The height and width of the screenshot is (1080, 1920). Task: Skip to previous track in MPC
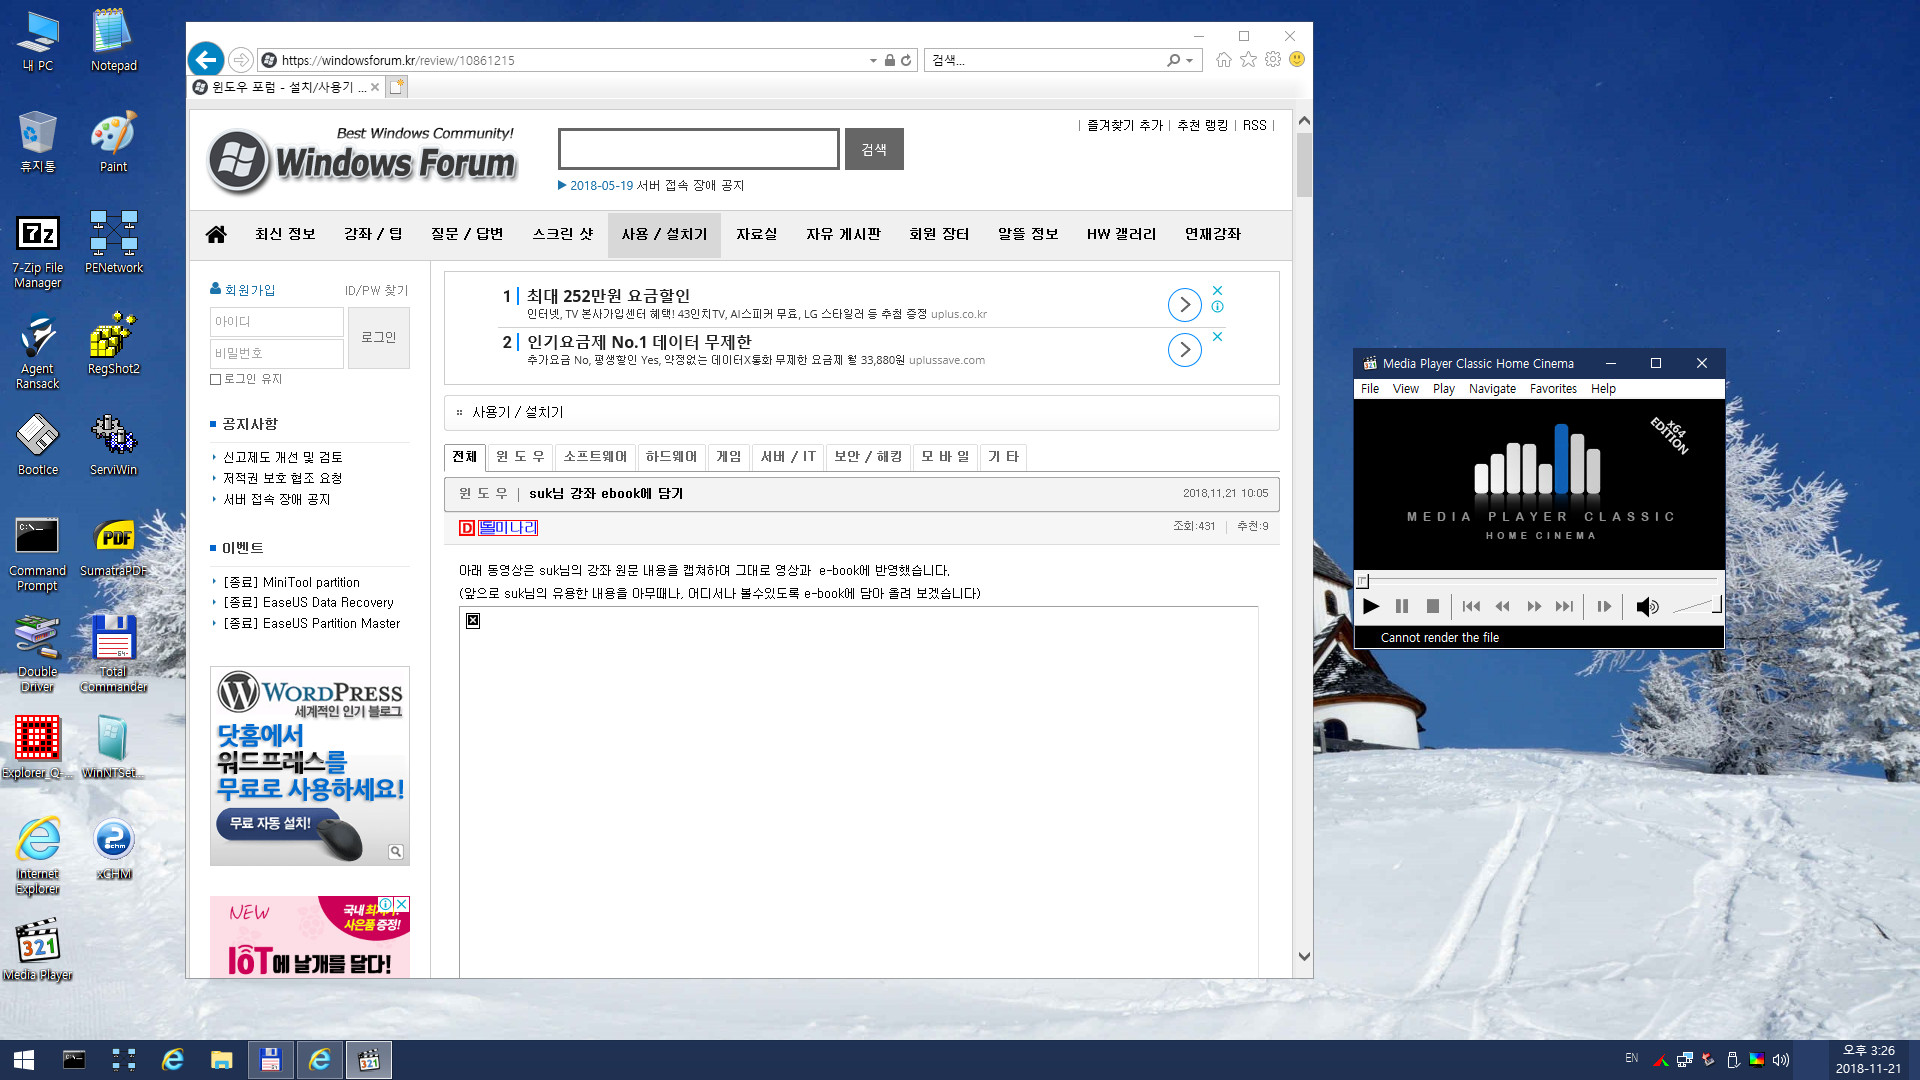click(1471, 606)
